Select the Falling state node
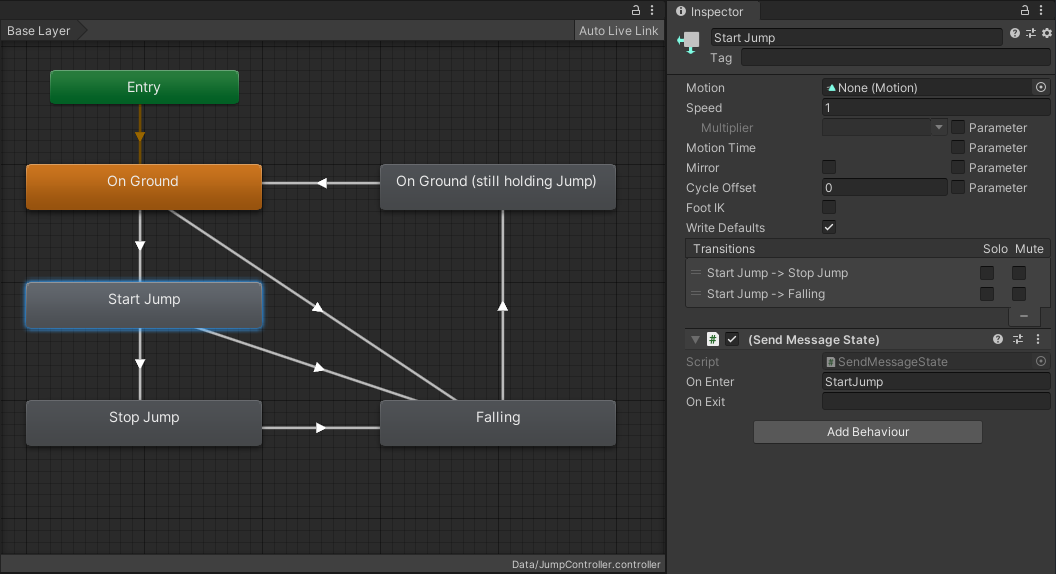 pos(498,423)
